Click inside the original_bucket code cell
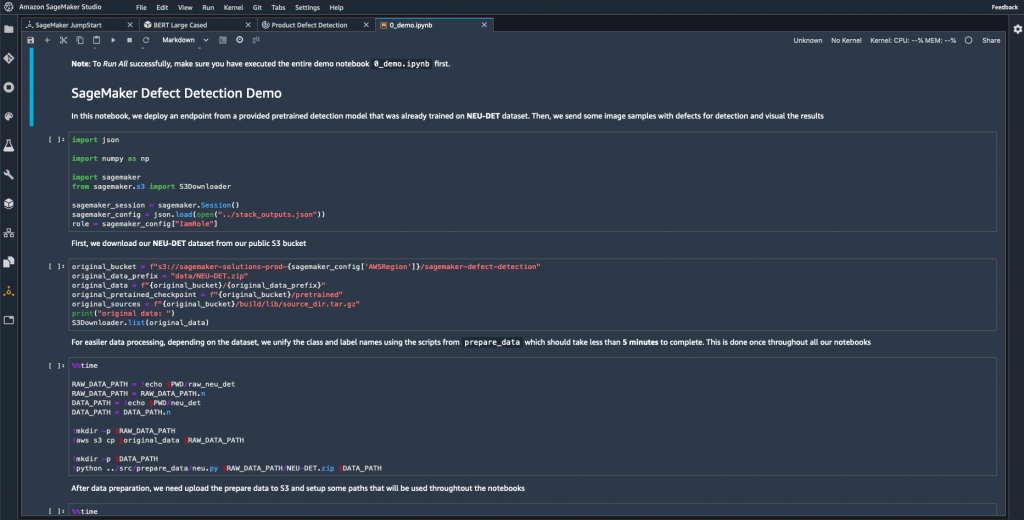 [x=534, y=295]
